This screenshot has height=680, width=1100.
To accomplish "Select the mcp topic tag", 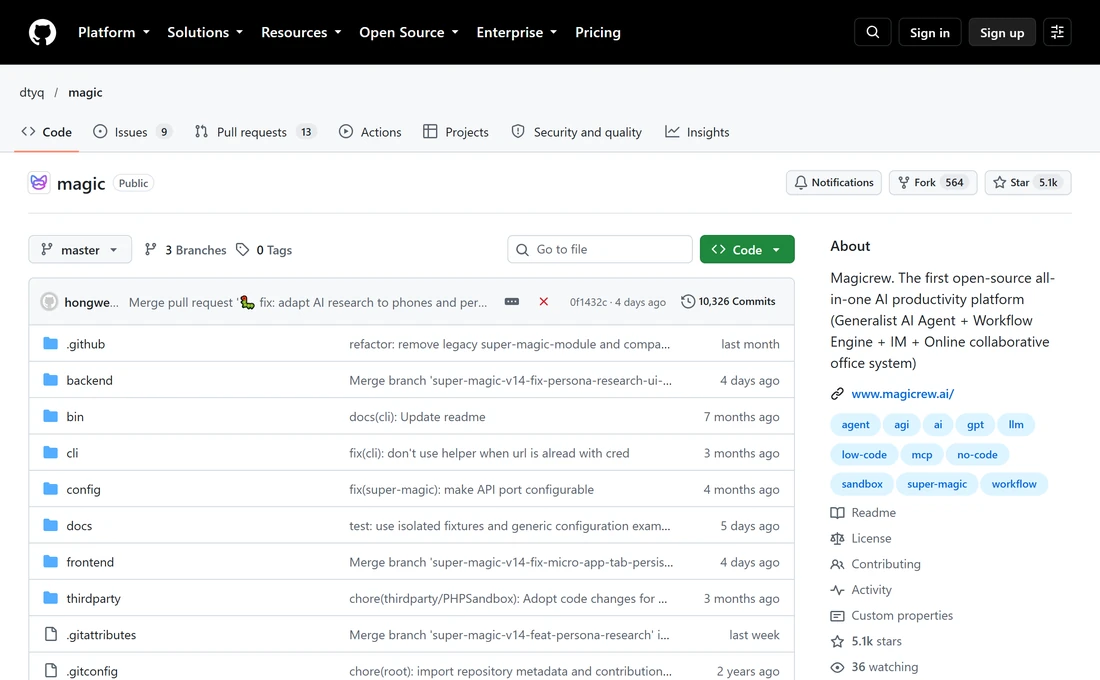I will [922, 455].
